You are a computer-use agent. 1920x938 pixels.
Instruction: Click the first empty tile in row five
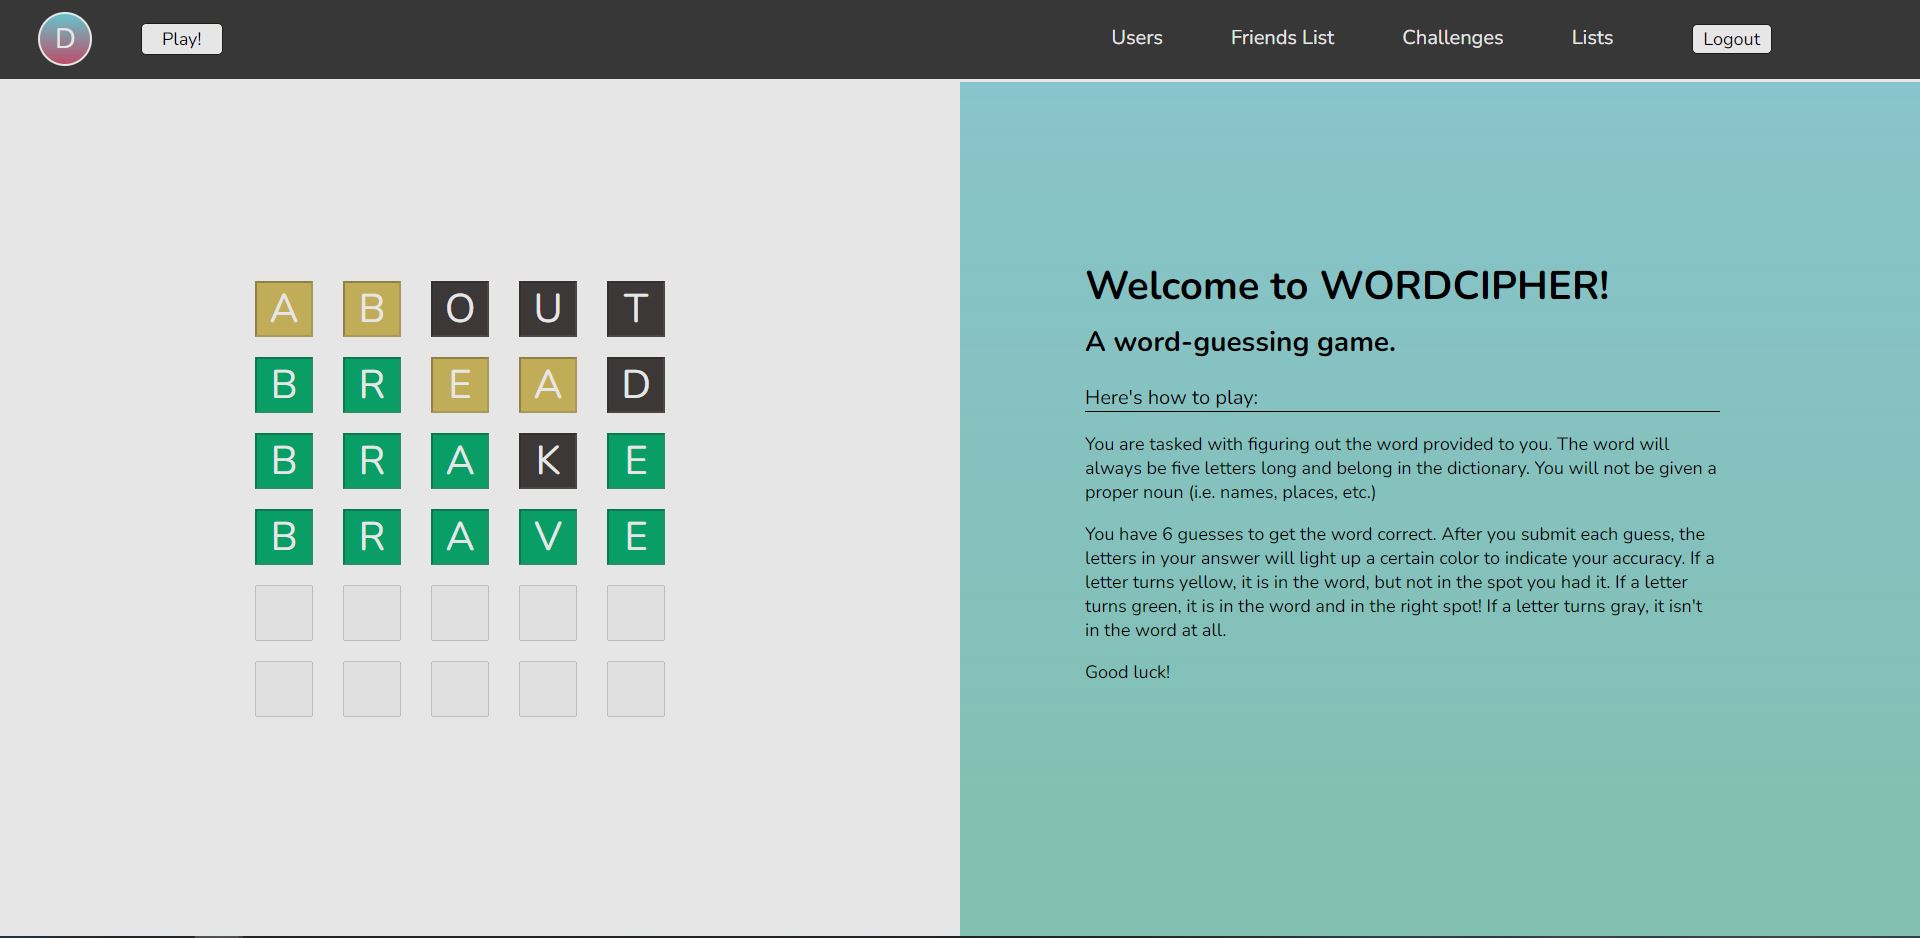(x=283, y=612)
